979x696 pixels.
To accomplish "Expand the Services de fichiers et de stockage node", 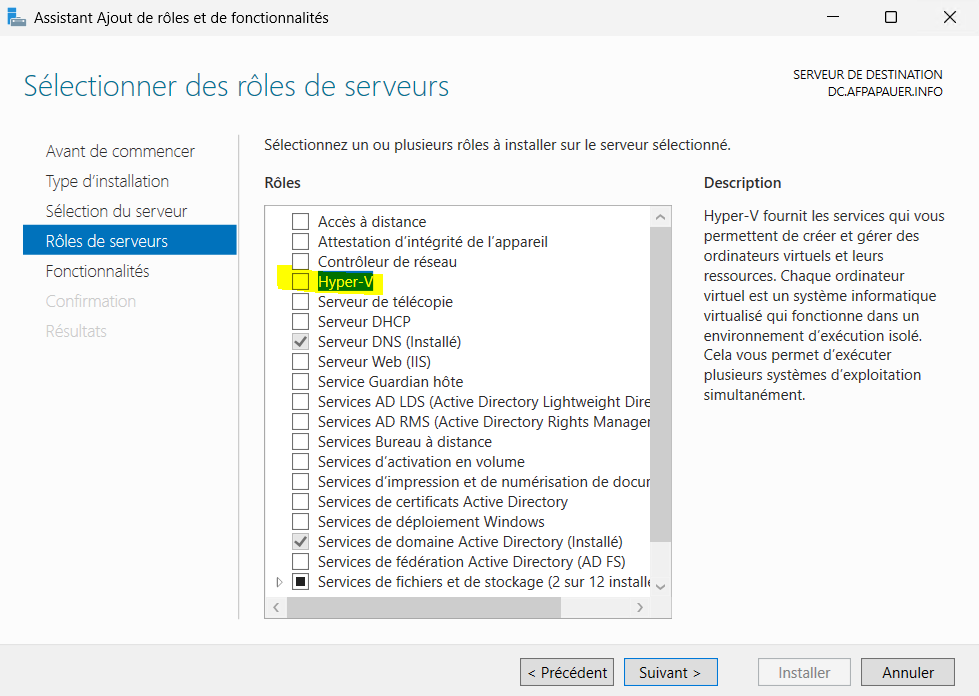I will pyautogui.click(x=279, y=582).
